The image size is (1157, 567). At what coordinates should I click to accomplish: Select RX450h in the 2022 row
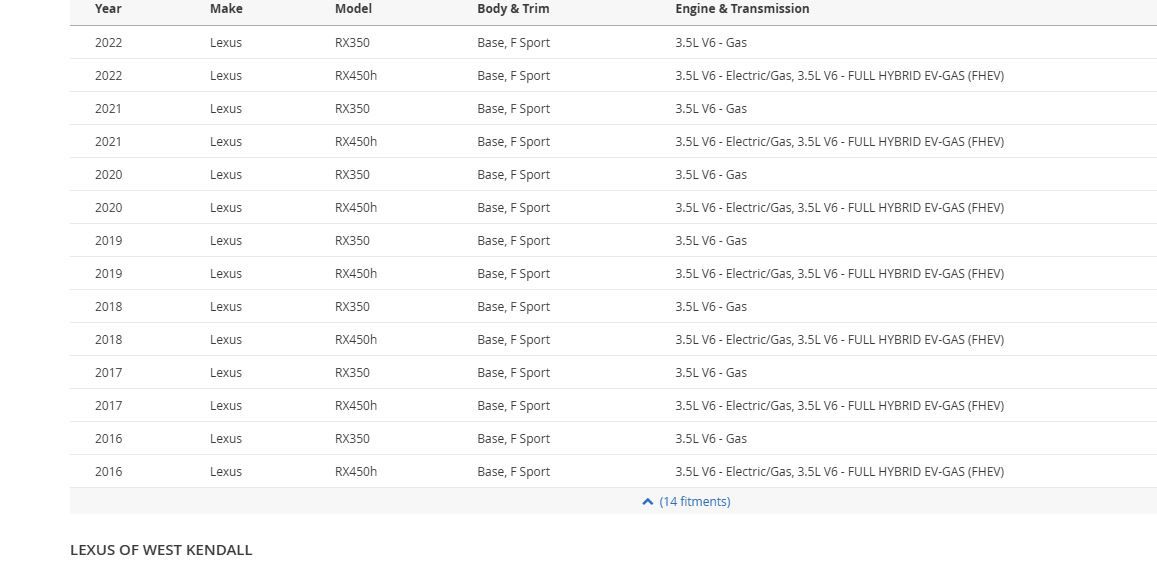pos(356,76)
